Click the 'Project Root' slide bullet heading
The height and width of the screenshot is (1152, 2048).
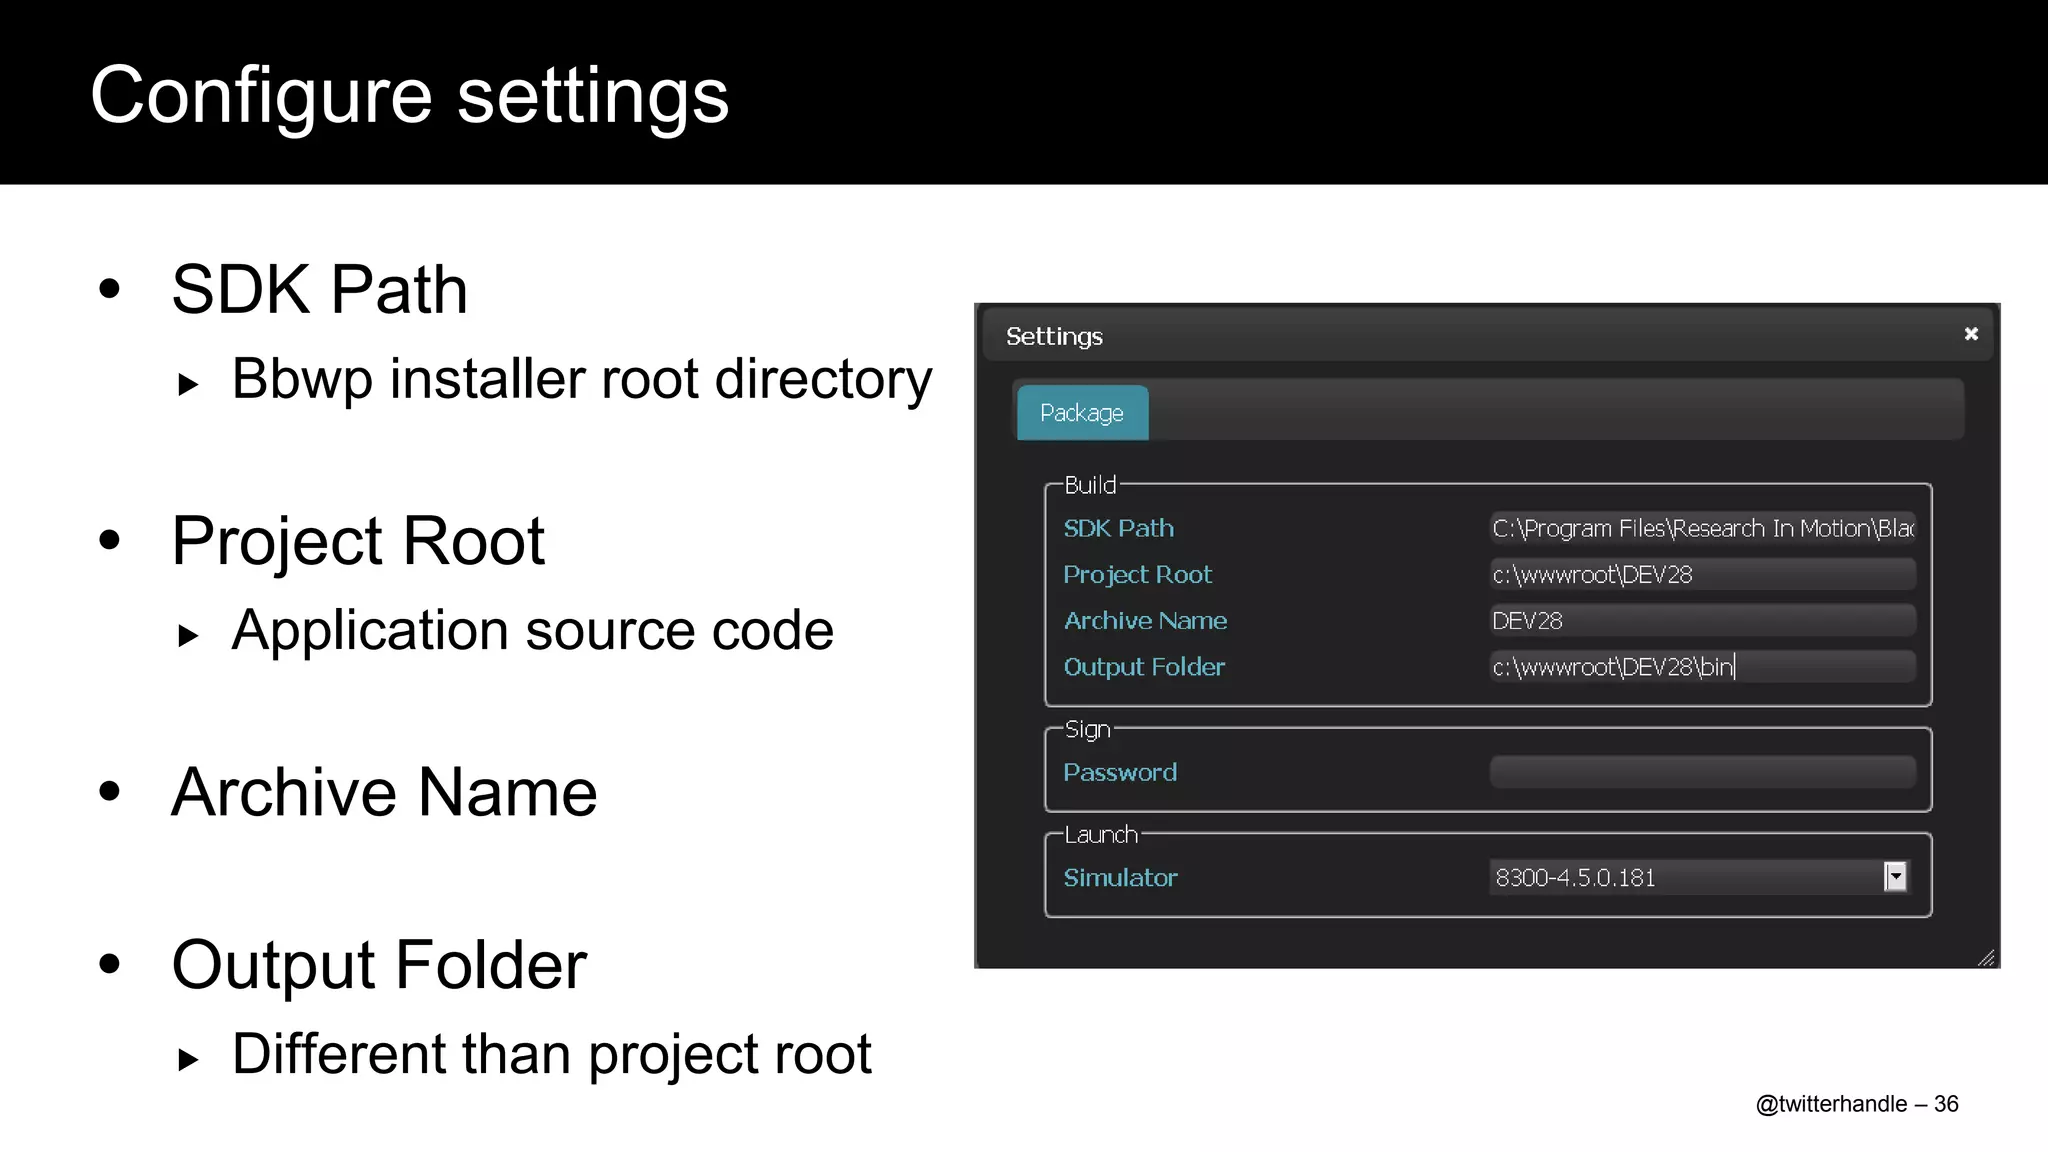(x=358, y=542)
